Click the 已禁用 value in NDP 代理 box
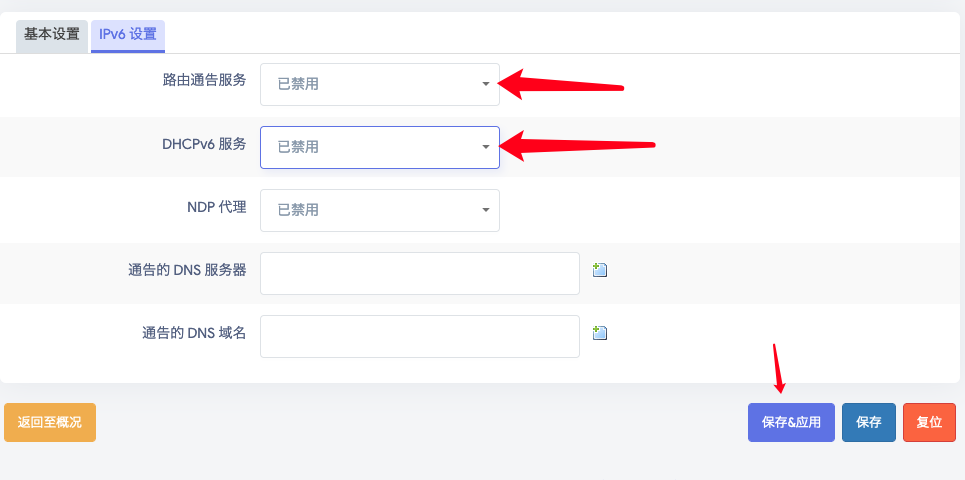 (298, 210)
